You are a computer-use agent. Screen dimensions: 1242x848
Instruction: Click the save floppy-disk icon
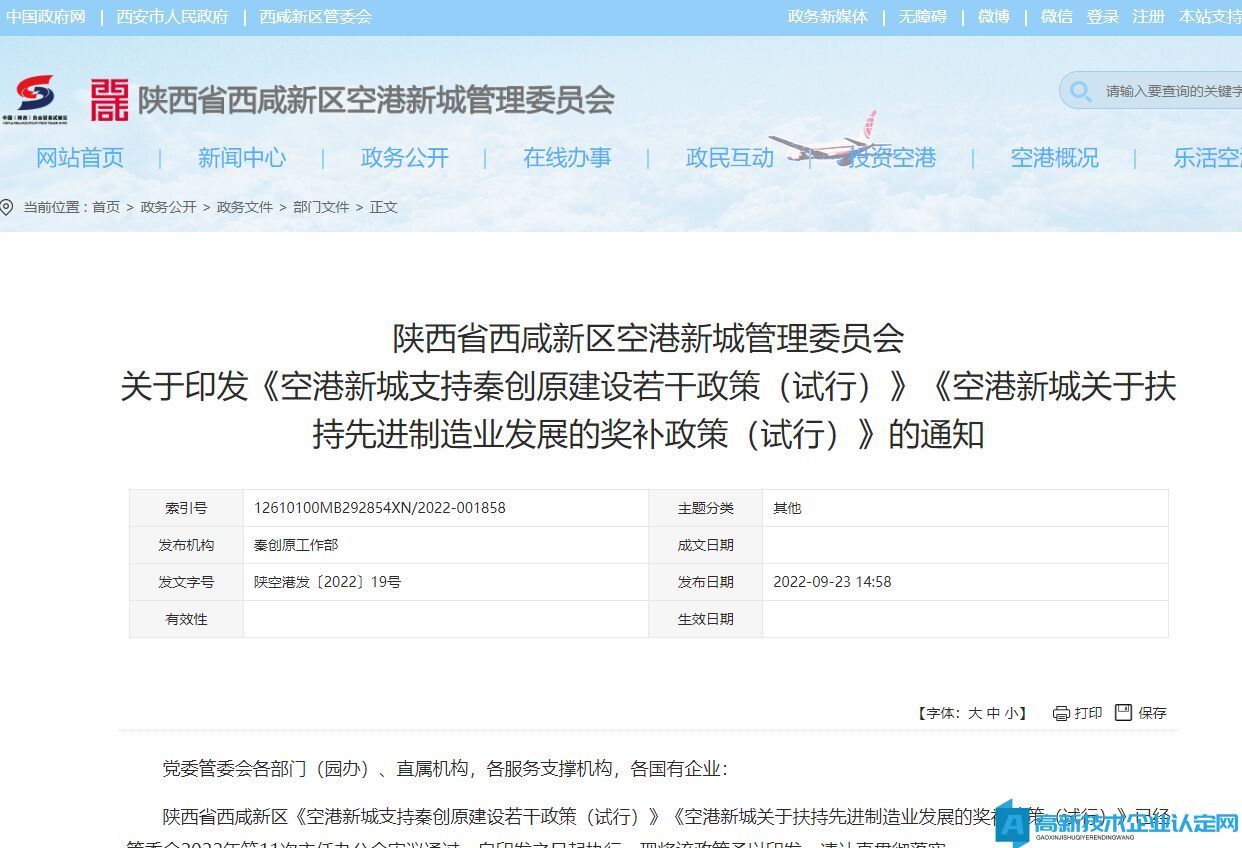coord(1124,712)
